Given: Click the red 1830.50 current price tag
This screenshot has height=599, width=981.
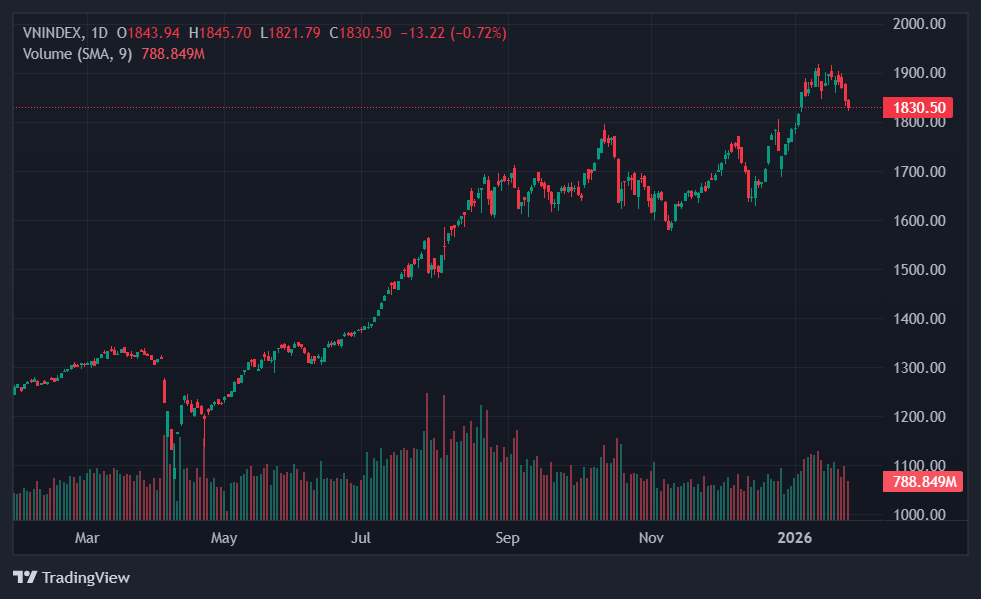Looking at the screenshot, I should click(x=917, y=107).
